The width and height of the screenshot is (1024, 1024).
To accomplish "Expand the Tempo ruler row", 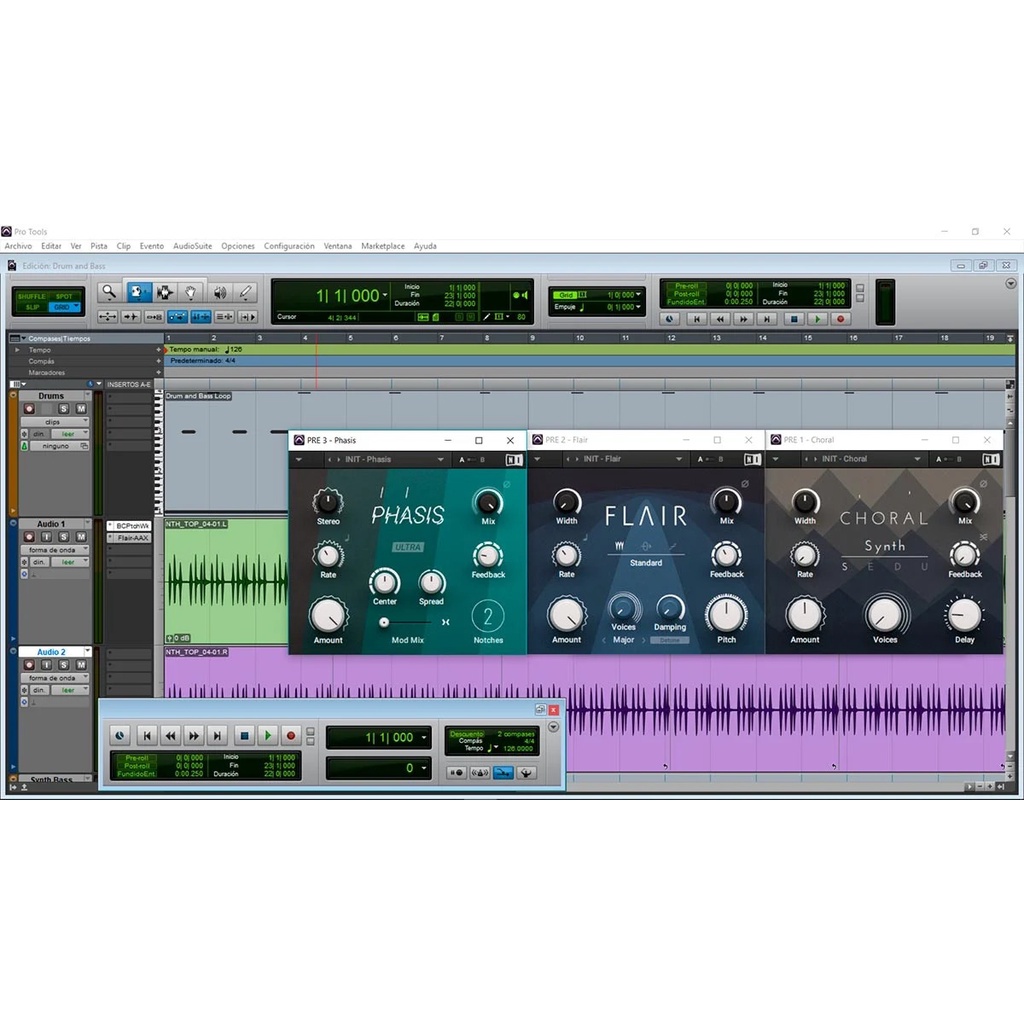I will click(x=18, y=350).
